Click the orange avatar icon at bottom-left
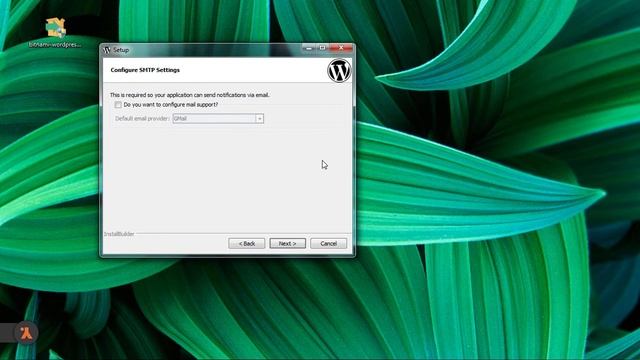This screenshot has width=640, height=360. (x=27, y=333)
